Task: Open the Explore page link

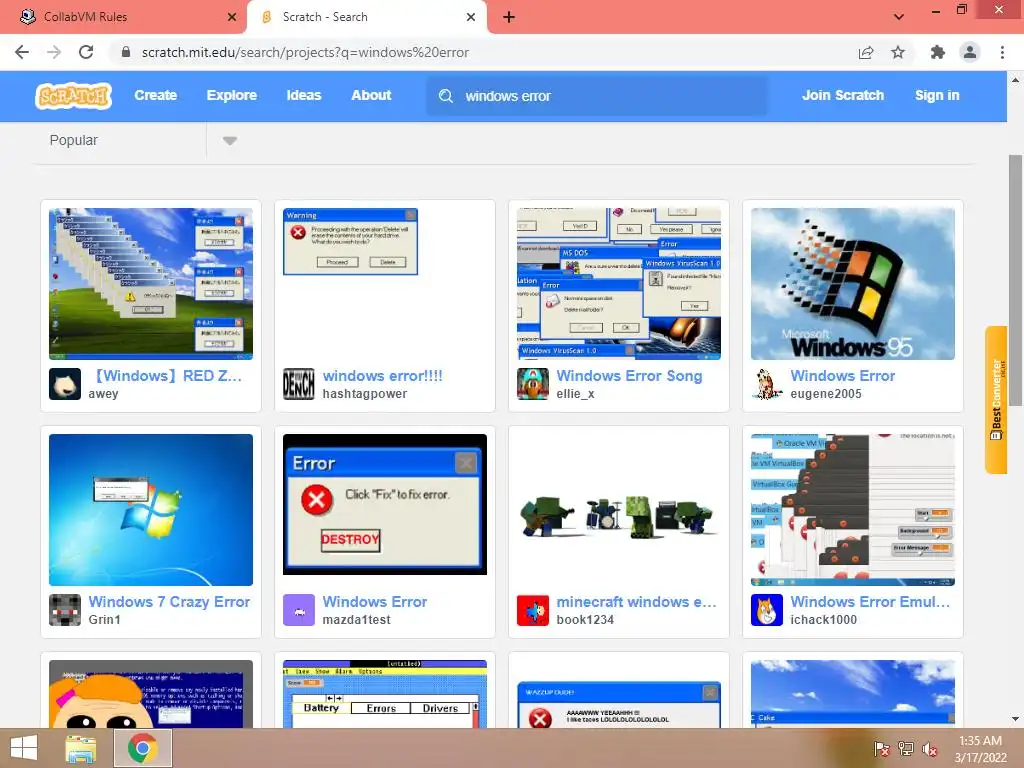Action: click(232, 95)
